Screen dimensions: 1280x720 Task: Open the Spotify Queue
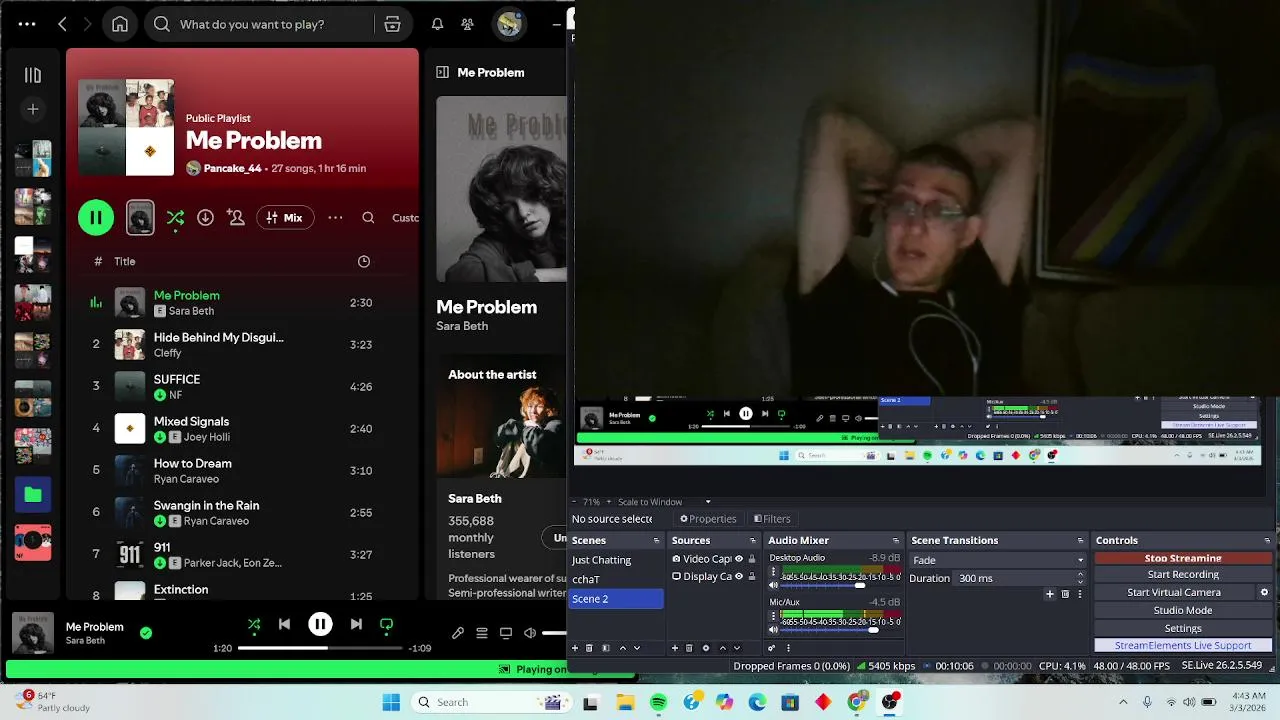tap(482, 633)
